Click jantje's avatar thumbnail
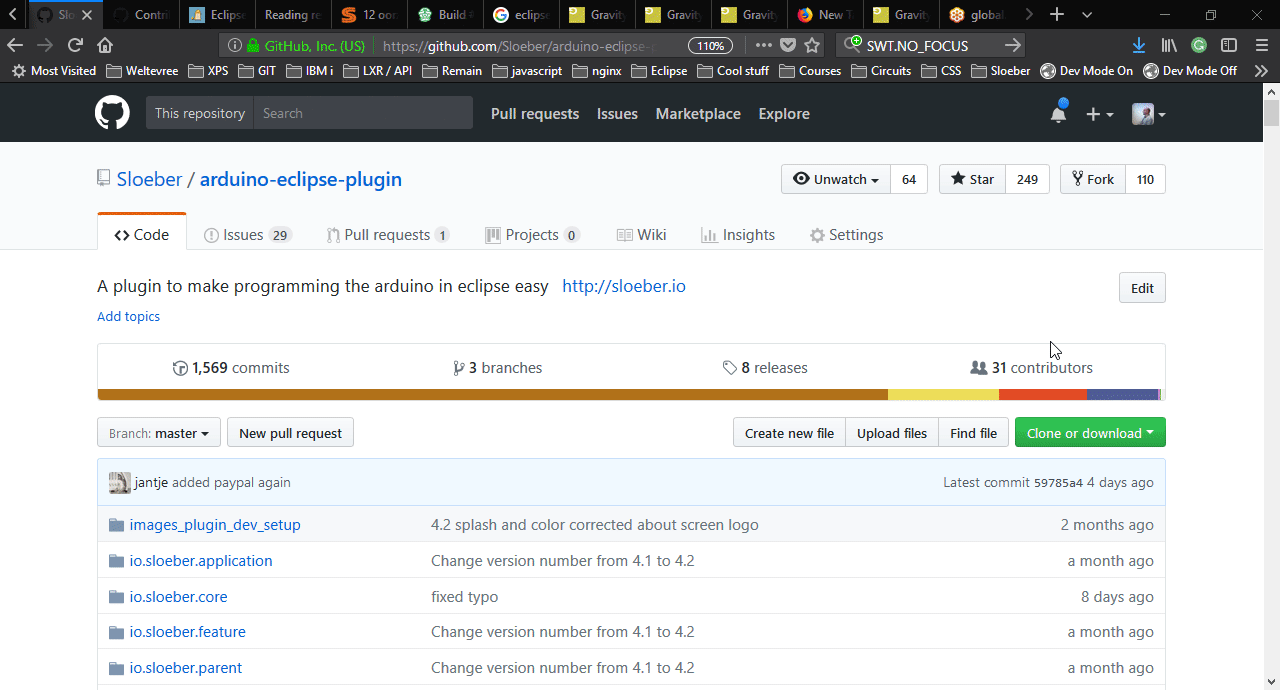Viewport: 1280px width, 690px height. (119, 482)
